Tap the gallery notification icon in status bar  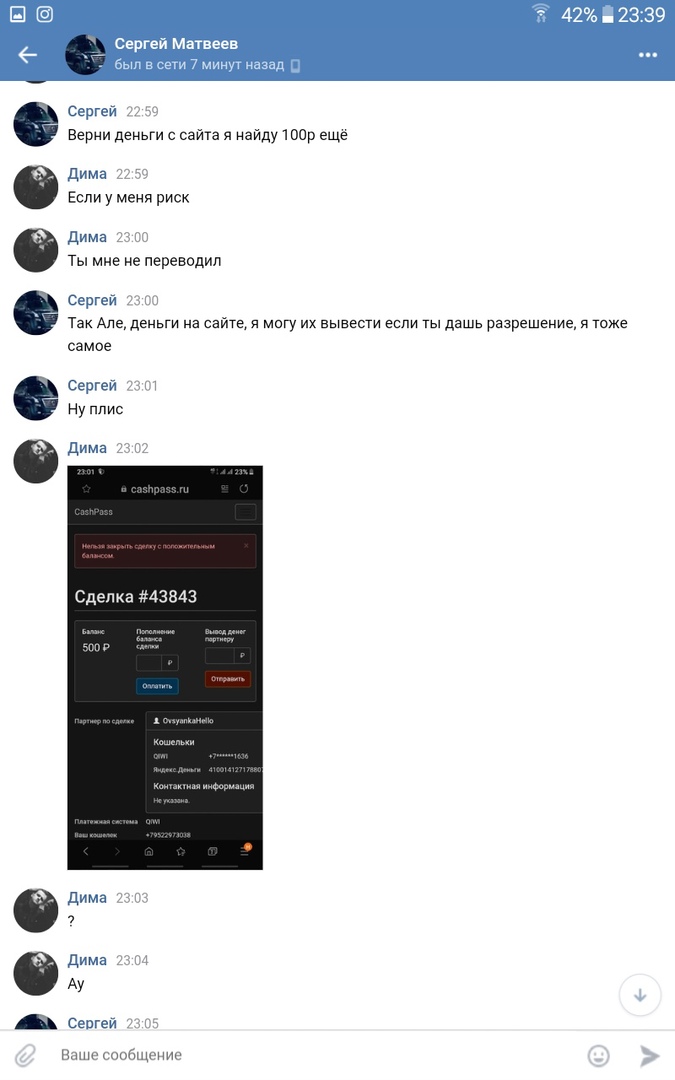17,14
